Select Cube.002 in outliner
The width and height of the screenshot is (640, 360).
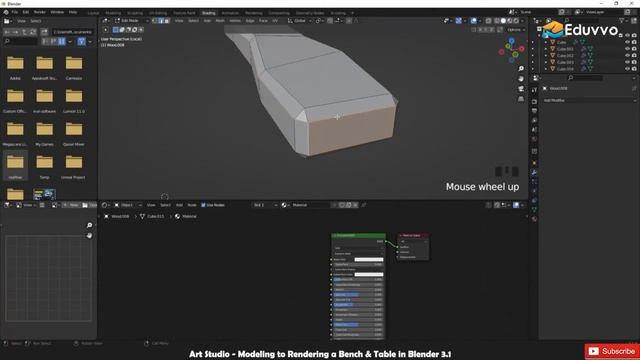[x=565, y=56]
